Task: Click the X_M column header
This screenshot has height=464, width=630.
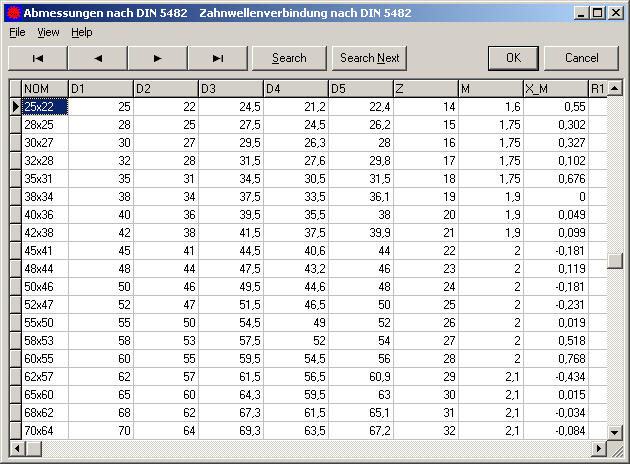Action: tap(555, 89)
